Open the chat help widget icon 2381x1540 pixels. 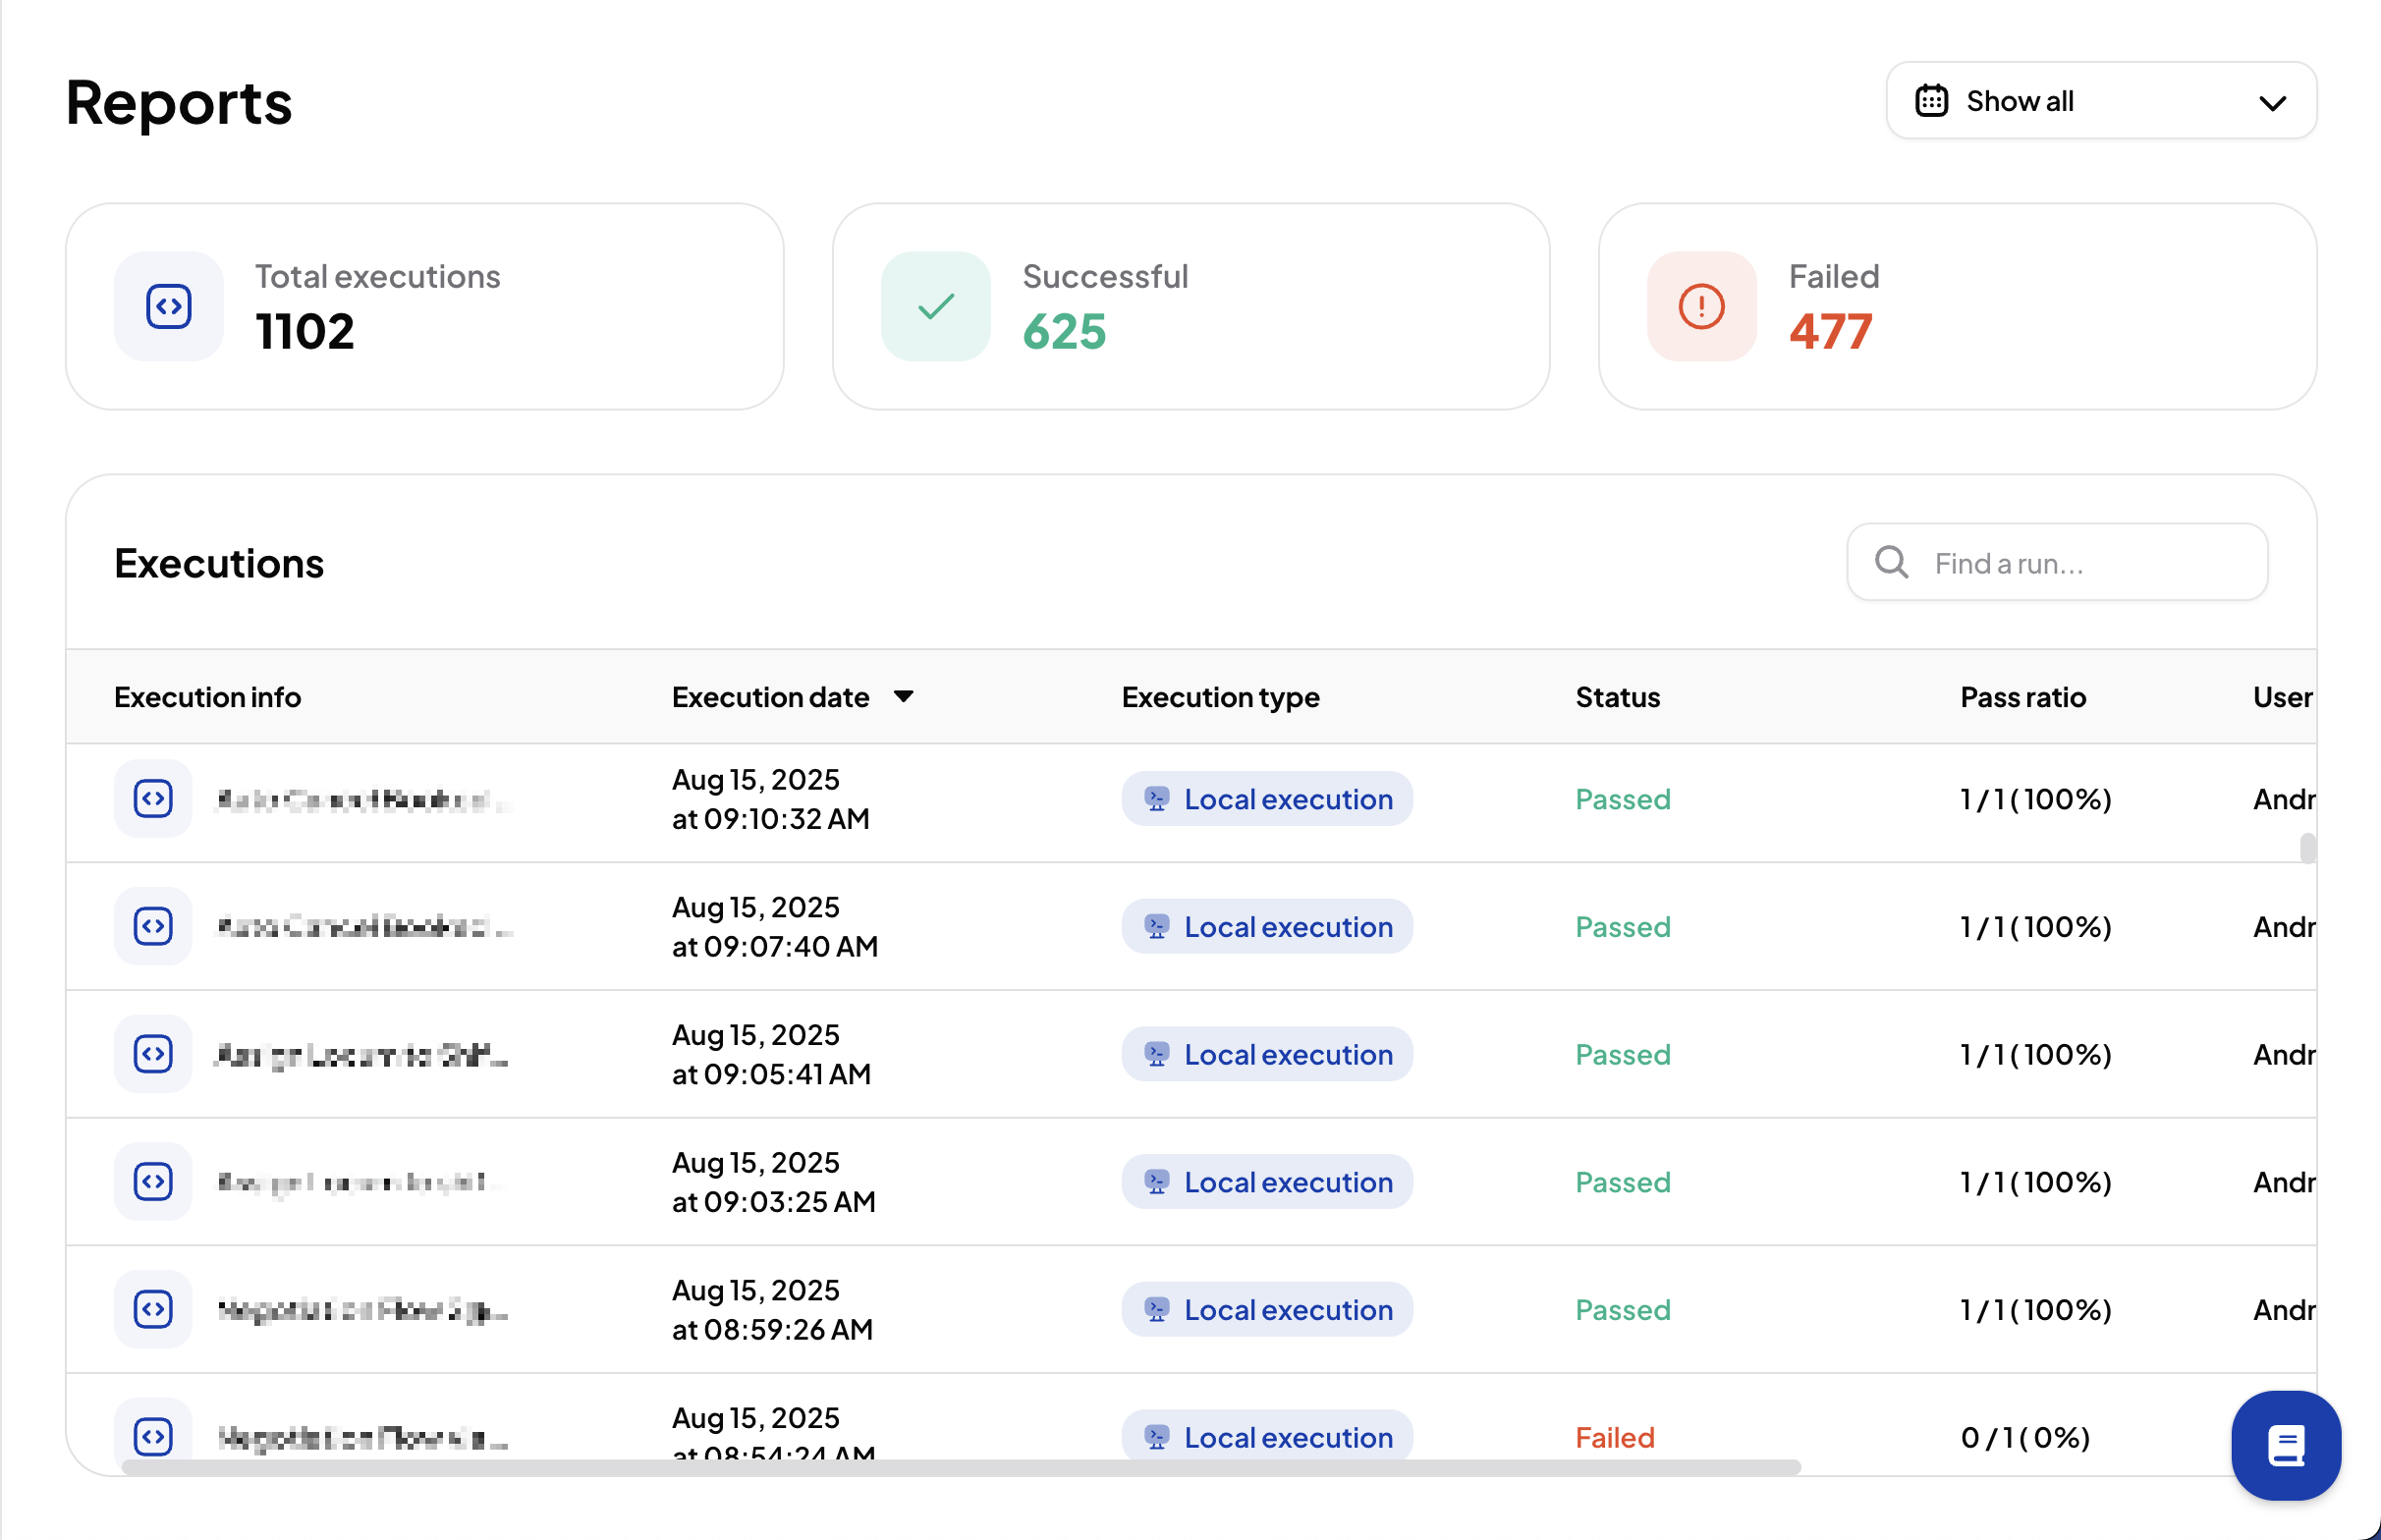click(x=2285, y=1445)
